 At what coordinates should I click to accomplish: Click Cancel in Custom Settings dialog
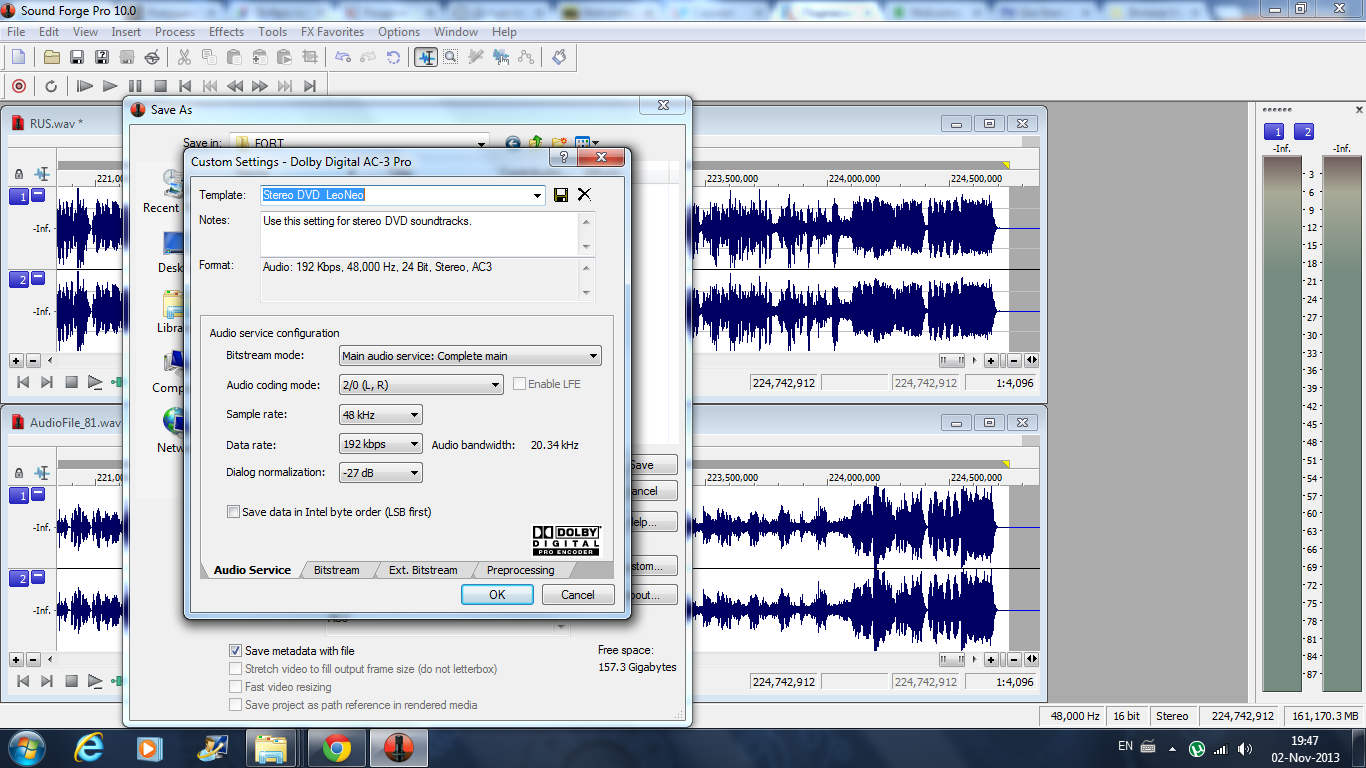[578, 594]
